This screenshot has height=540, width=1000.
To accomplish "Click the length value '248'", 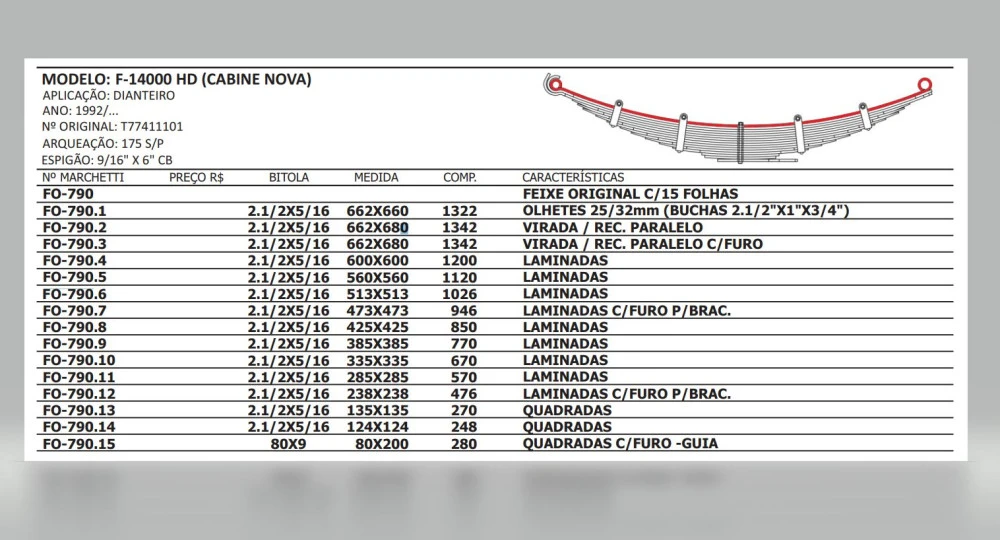I will tap(464, 427).
